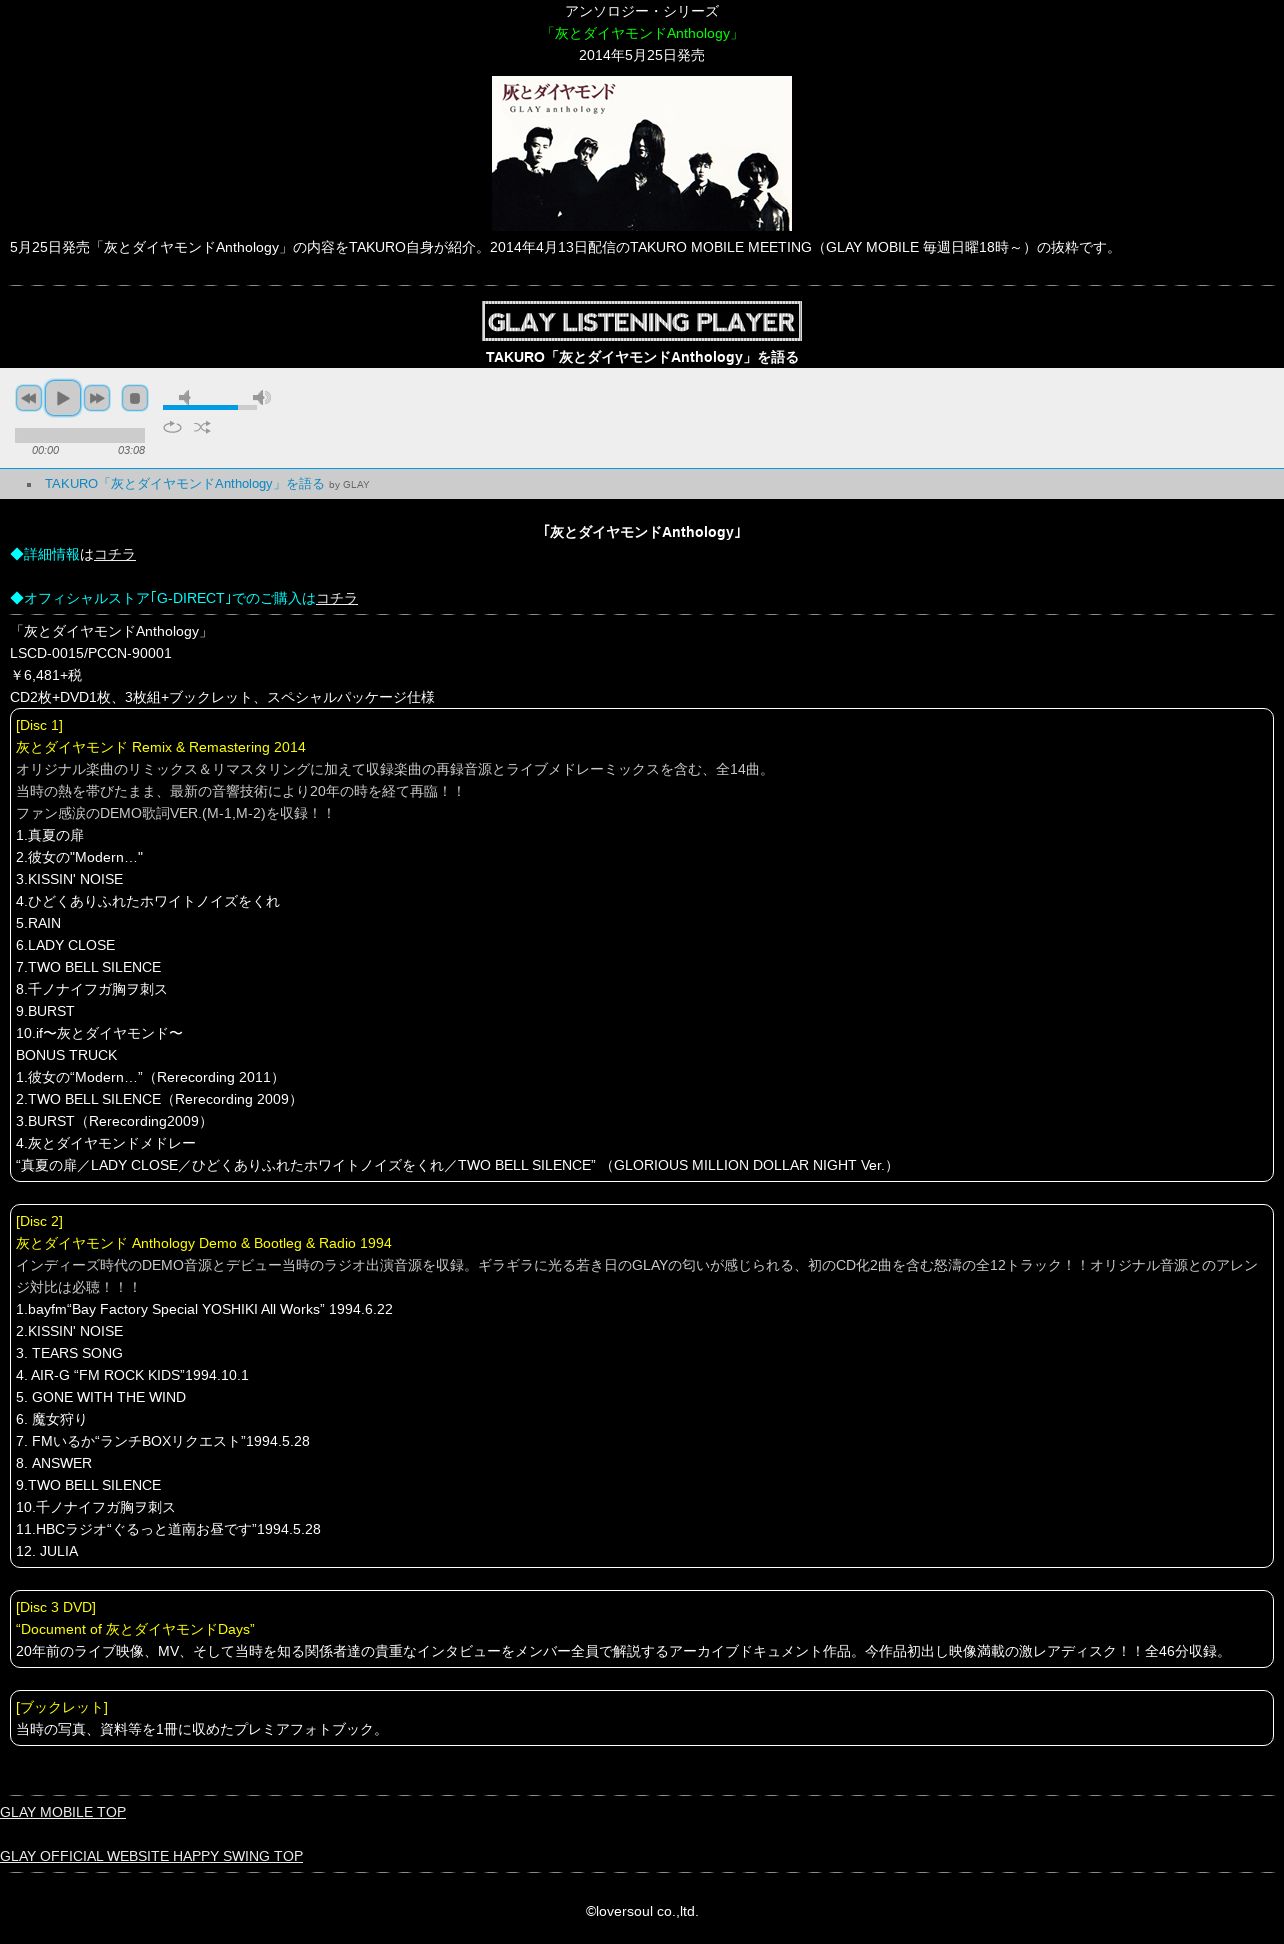
Task: Click the 2014年5月25日発売 release date
Action: point(642,55)
